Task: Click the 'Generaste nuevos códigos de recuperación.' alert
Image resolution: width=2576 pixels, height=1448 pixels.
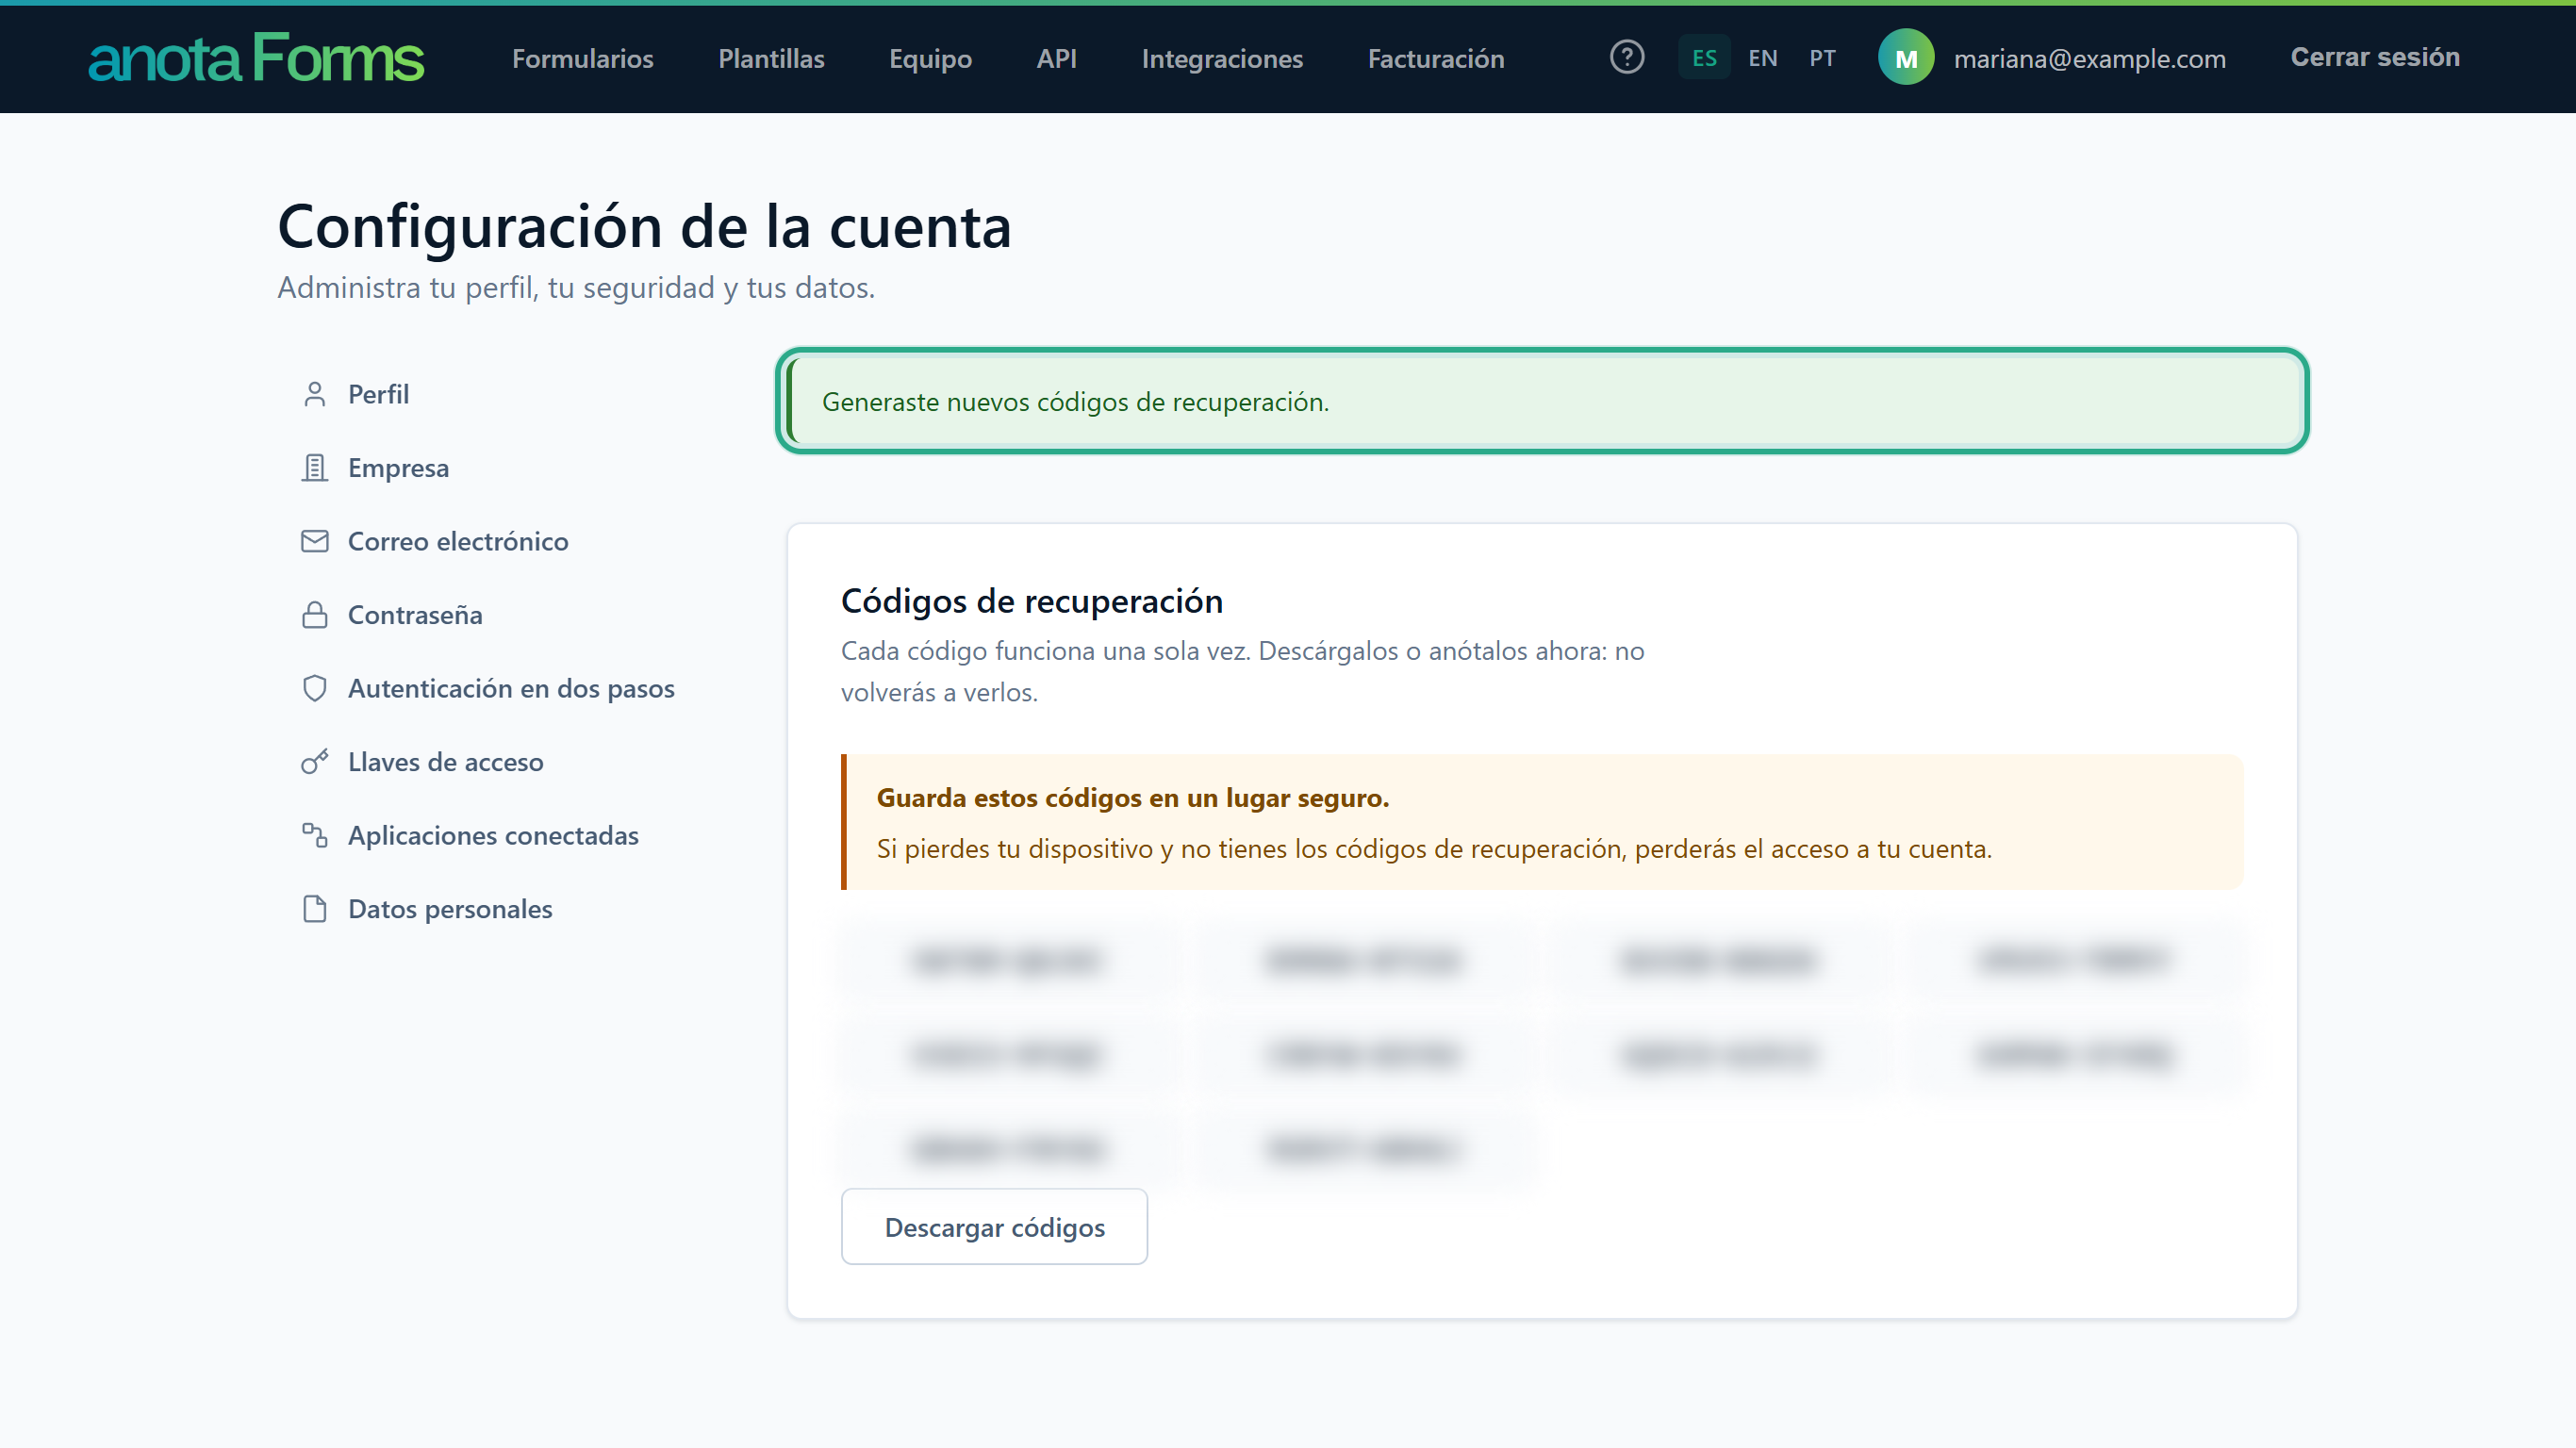Action: pos(1542,401)
